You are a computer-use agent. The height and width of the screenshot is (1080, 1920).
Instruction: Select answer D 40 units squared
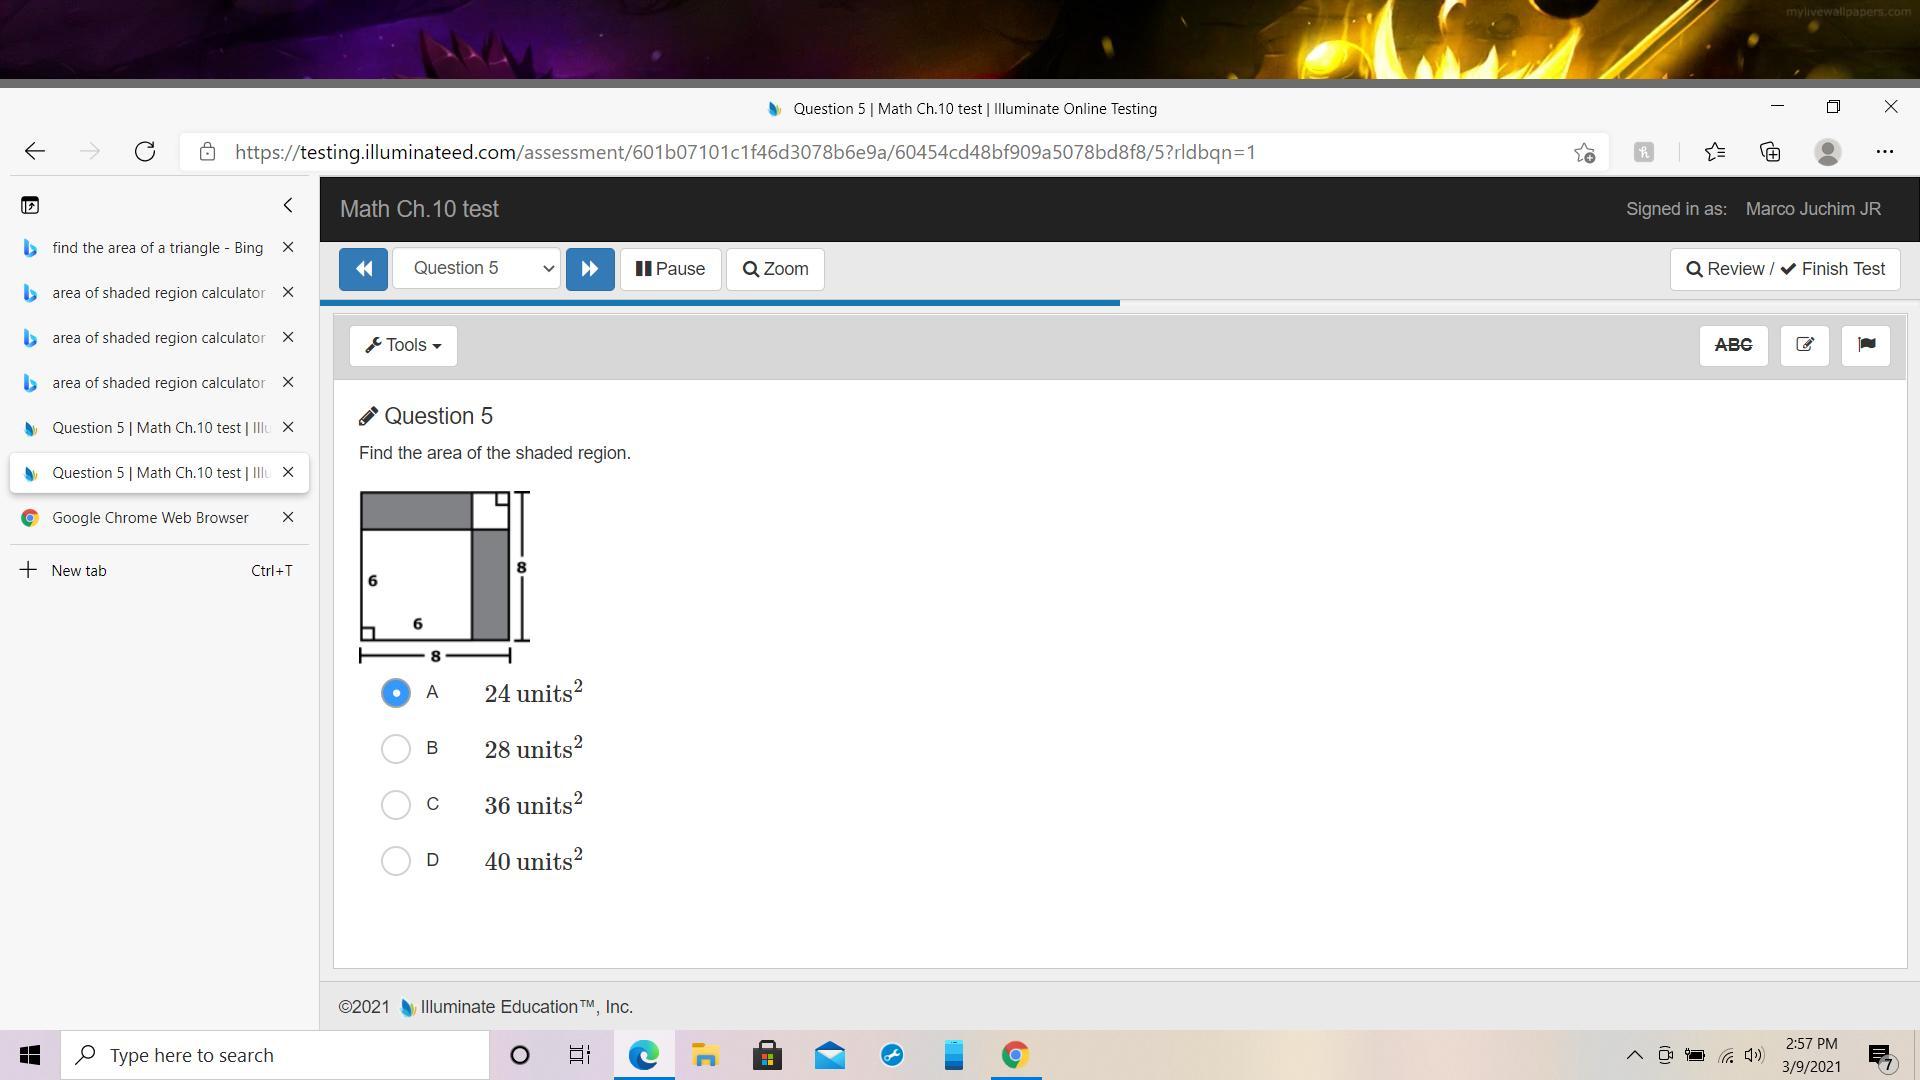[396, 861]
